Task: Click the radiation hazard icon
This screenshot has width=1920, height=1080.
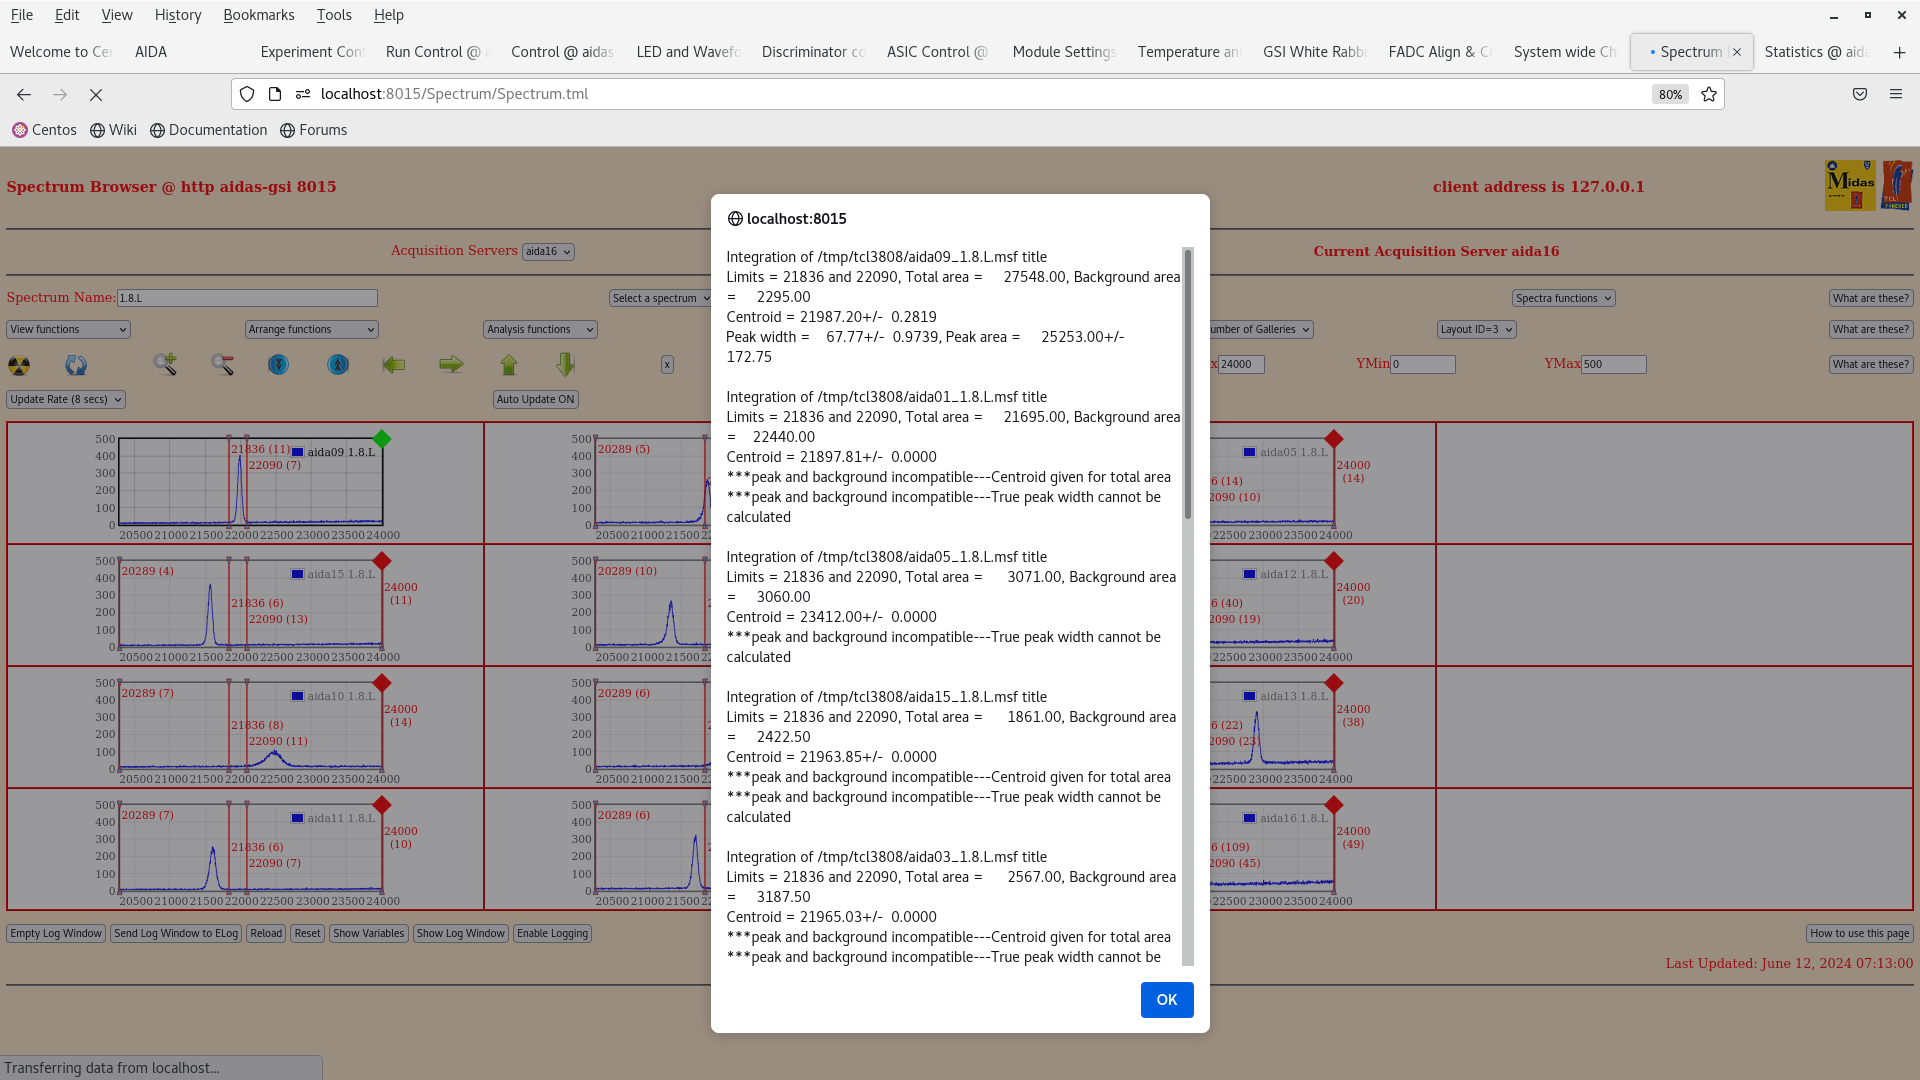Action: [19, 365]
